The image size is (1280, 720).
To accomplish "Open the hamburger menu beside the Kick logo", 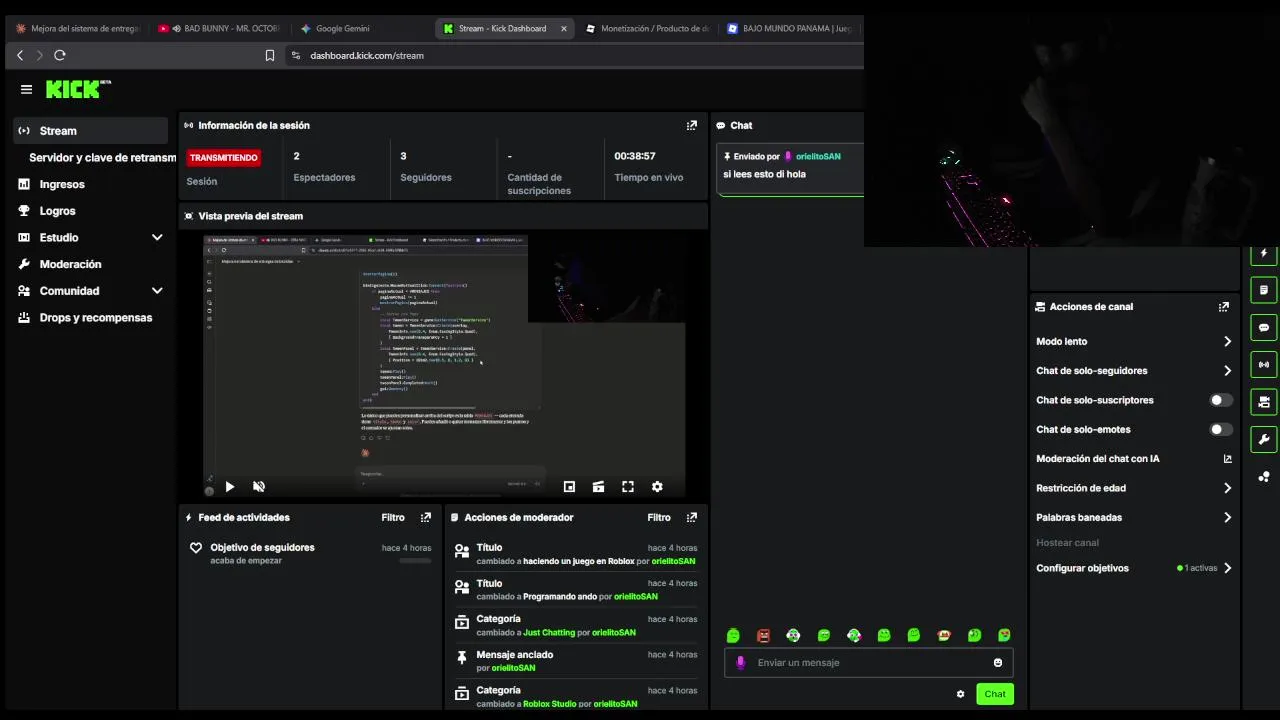I will [x=26, y=89].
